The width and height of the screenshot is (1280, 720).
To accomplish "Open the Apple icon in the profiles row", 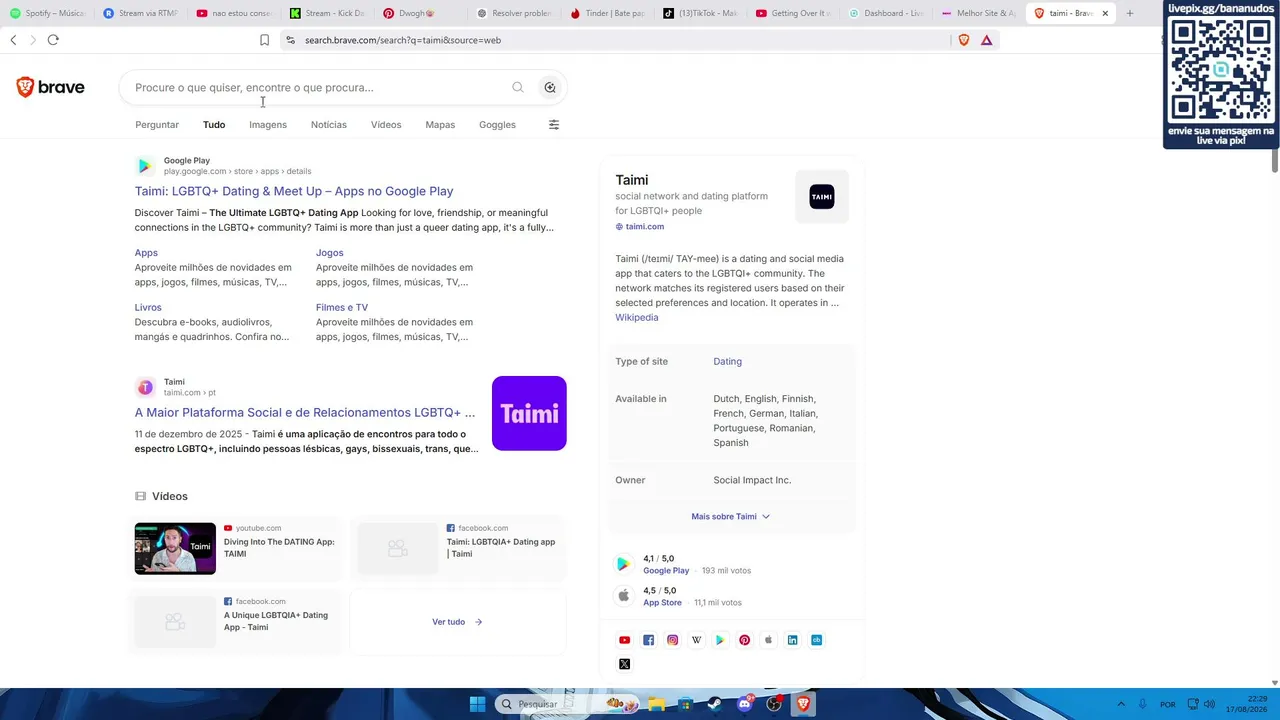I will click(769, 640).
